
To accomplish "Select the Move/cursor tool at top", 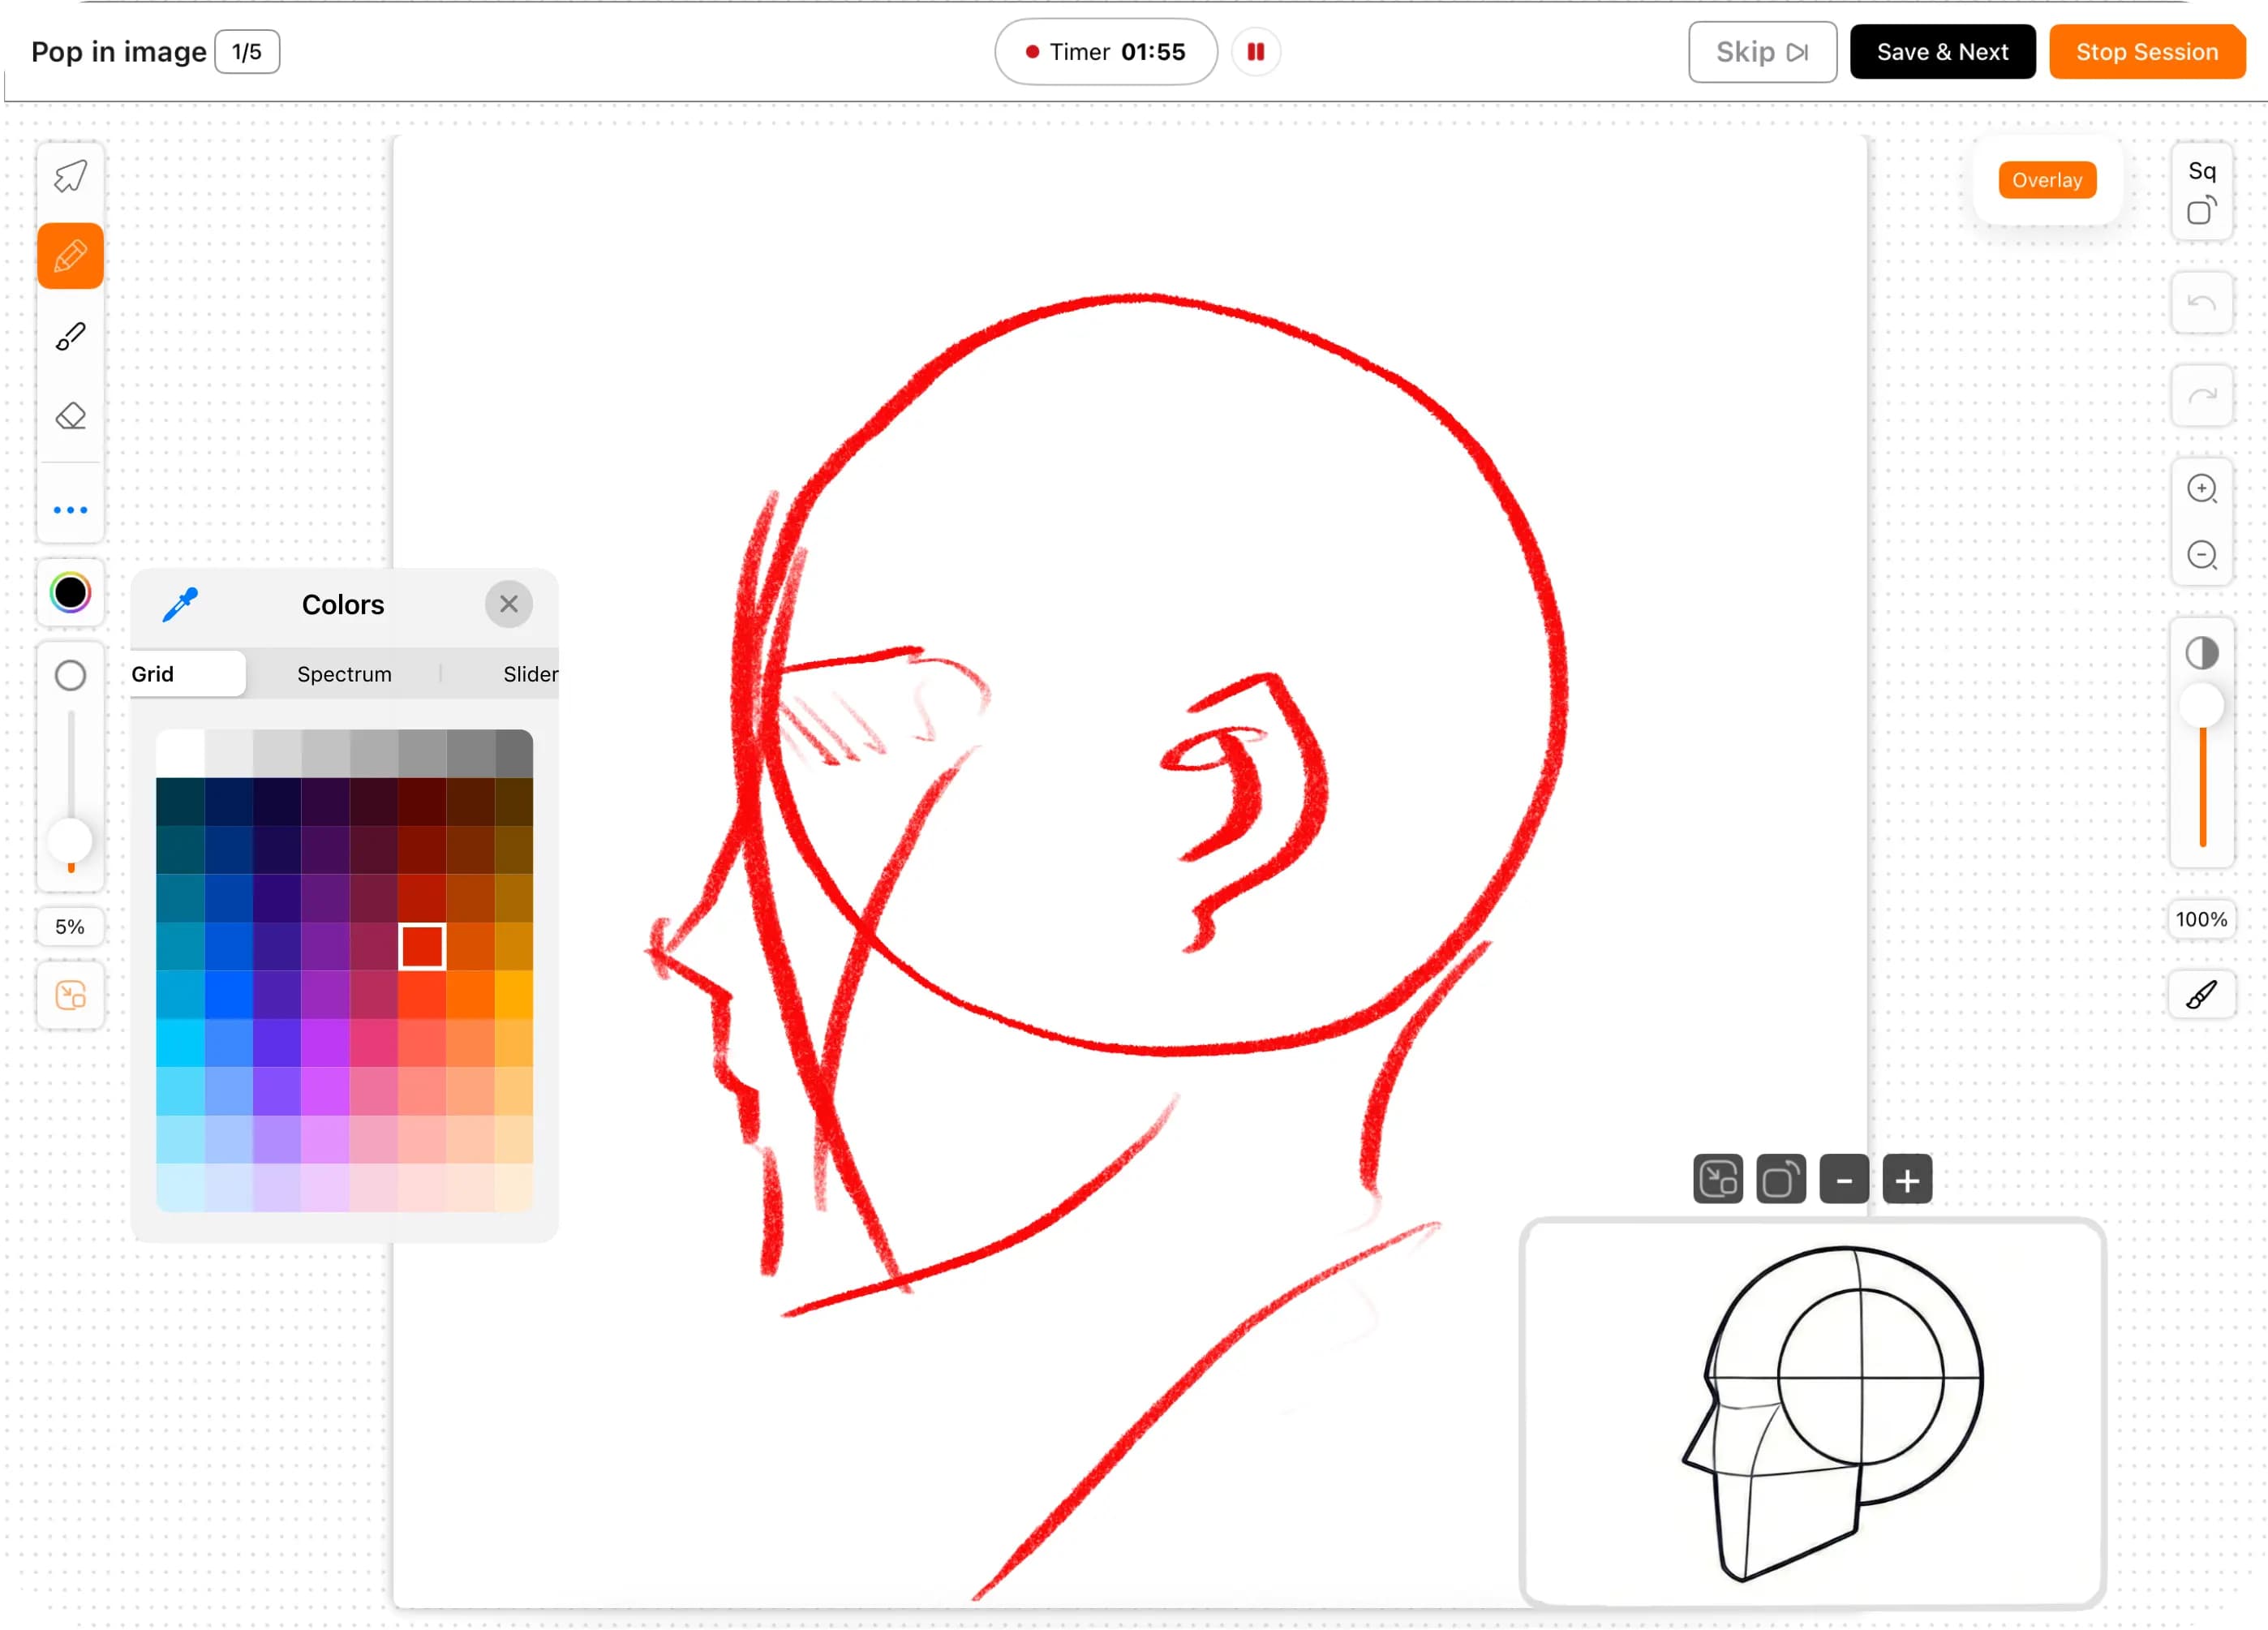I will pyautogui.click(x=69, y=176).
